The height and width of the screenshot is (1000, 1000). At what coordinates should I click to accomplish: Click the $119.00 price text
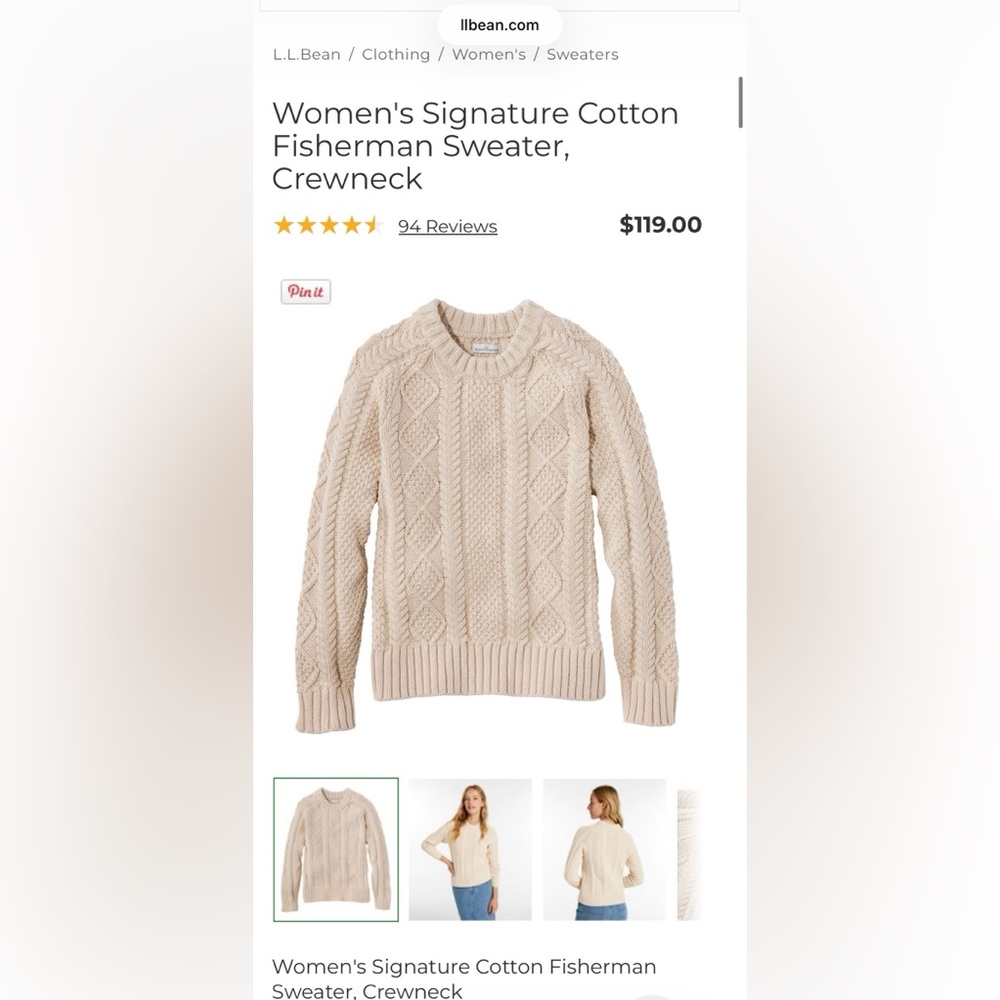(x=660, y=225)
